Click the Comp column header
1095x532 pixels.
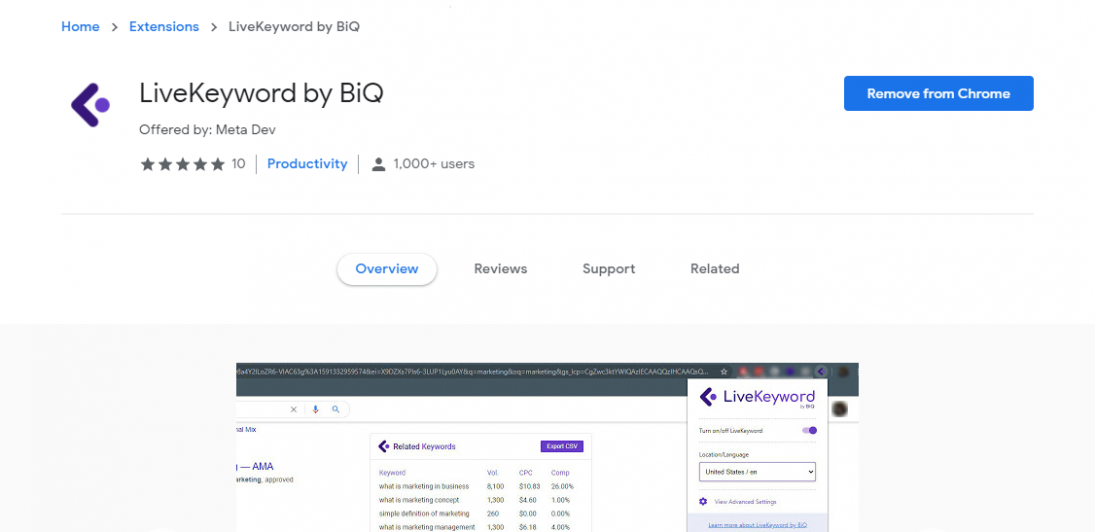(x=560, y=473)
